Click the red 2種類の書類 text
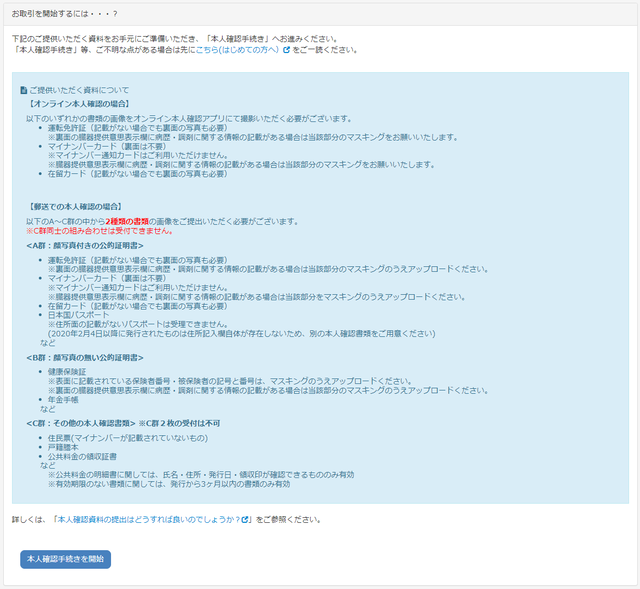 (127, 222)
